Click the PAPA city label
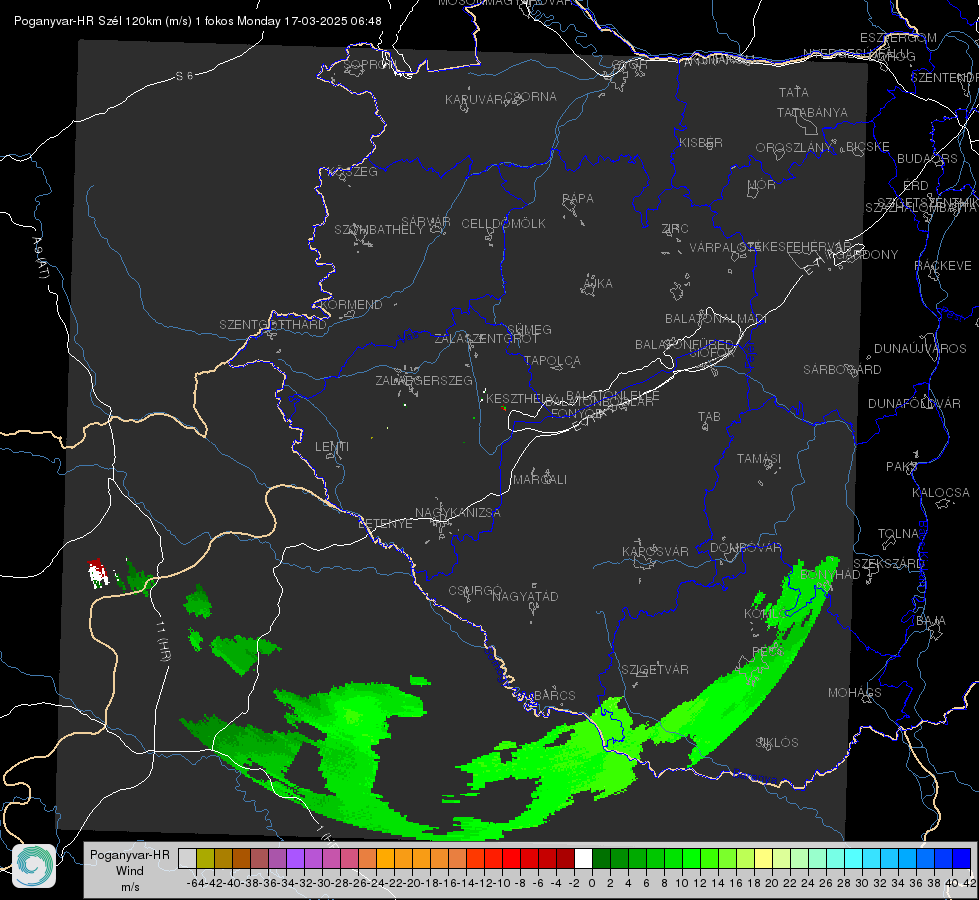 pyautogui.click(x=578, y=199)
